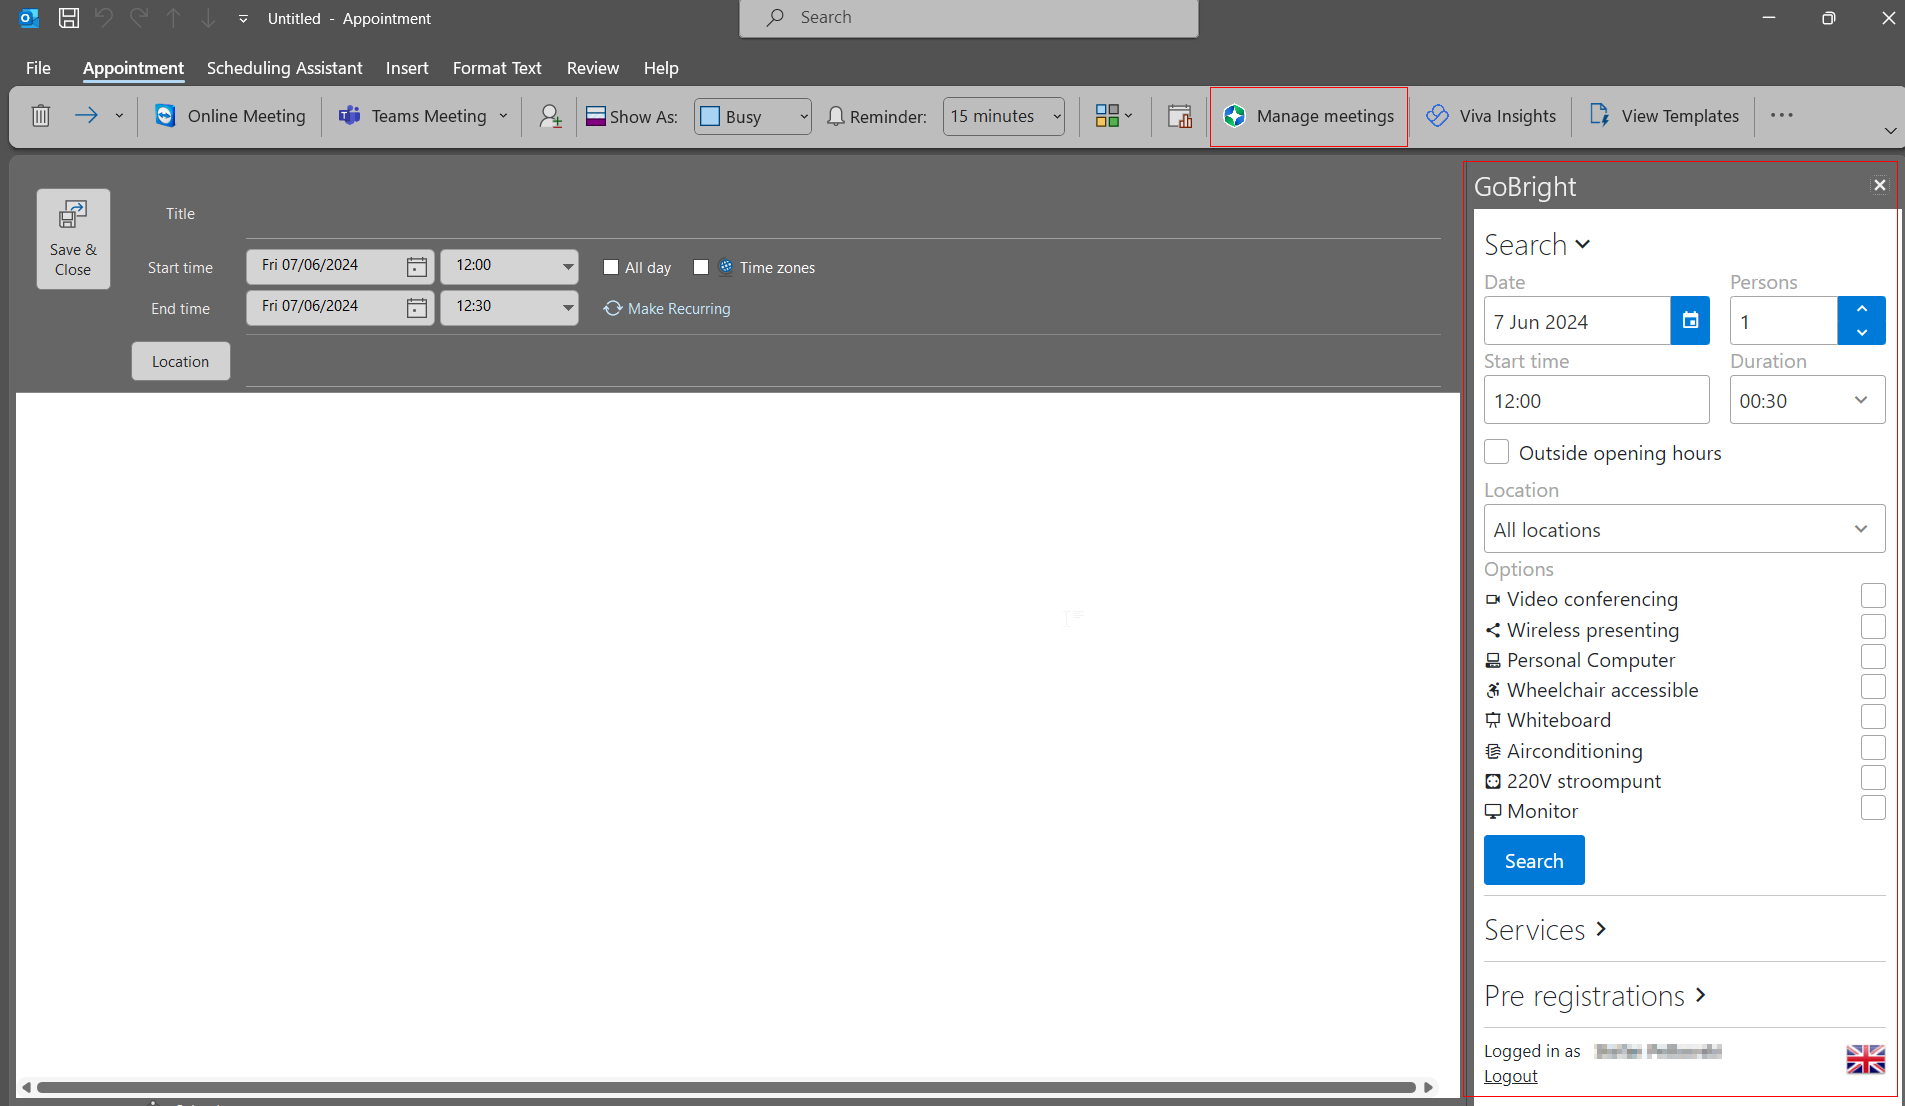Click the Previous Item up arrow
This screenshot has height=1106, width=1905.
click(174, 18)
